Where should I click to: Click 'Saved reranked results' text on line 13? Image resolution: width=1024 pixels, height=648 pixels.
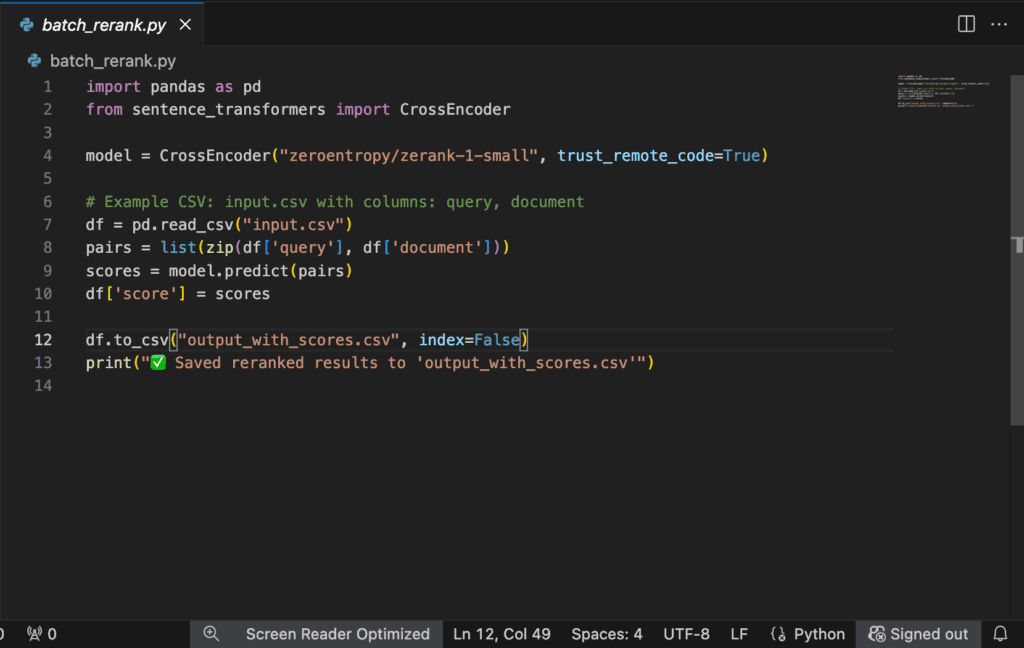(x=276, y=363)
